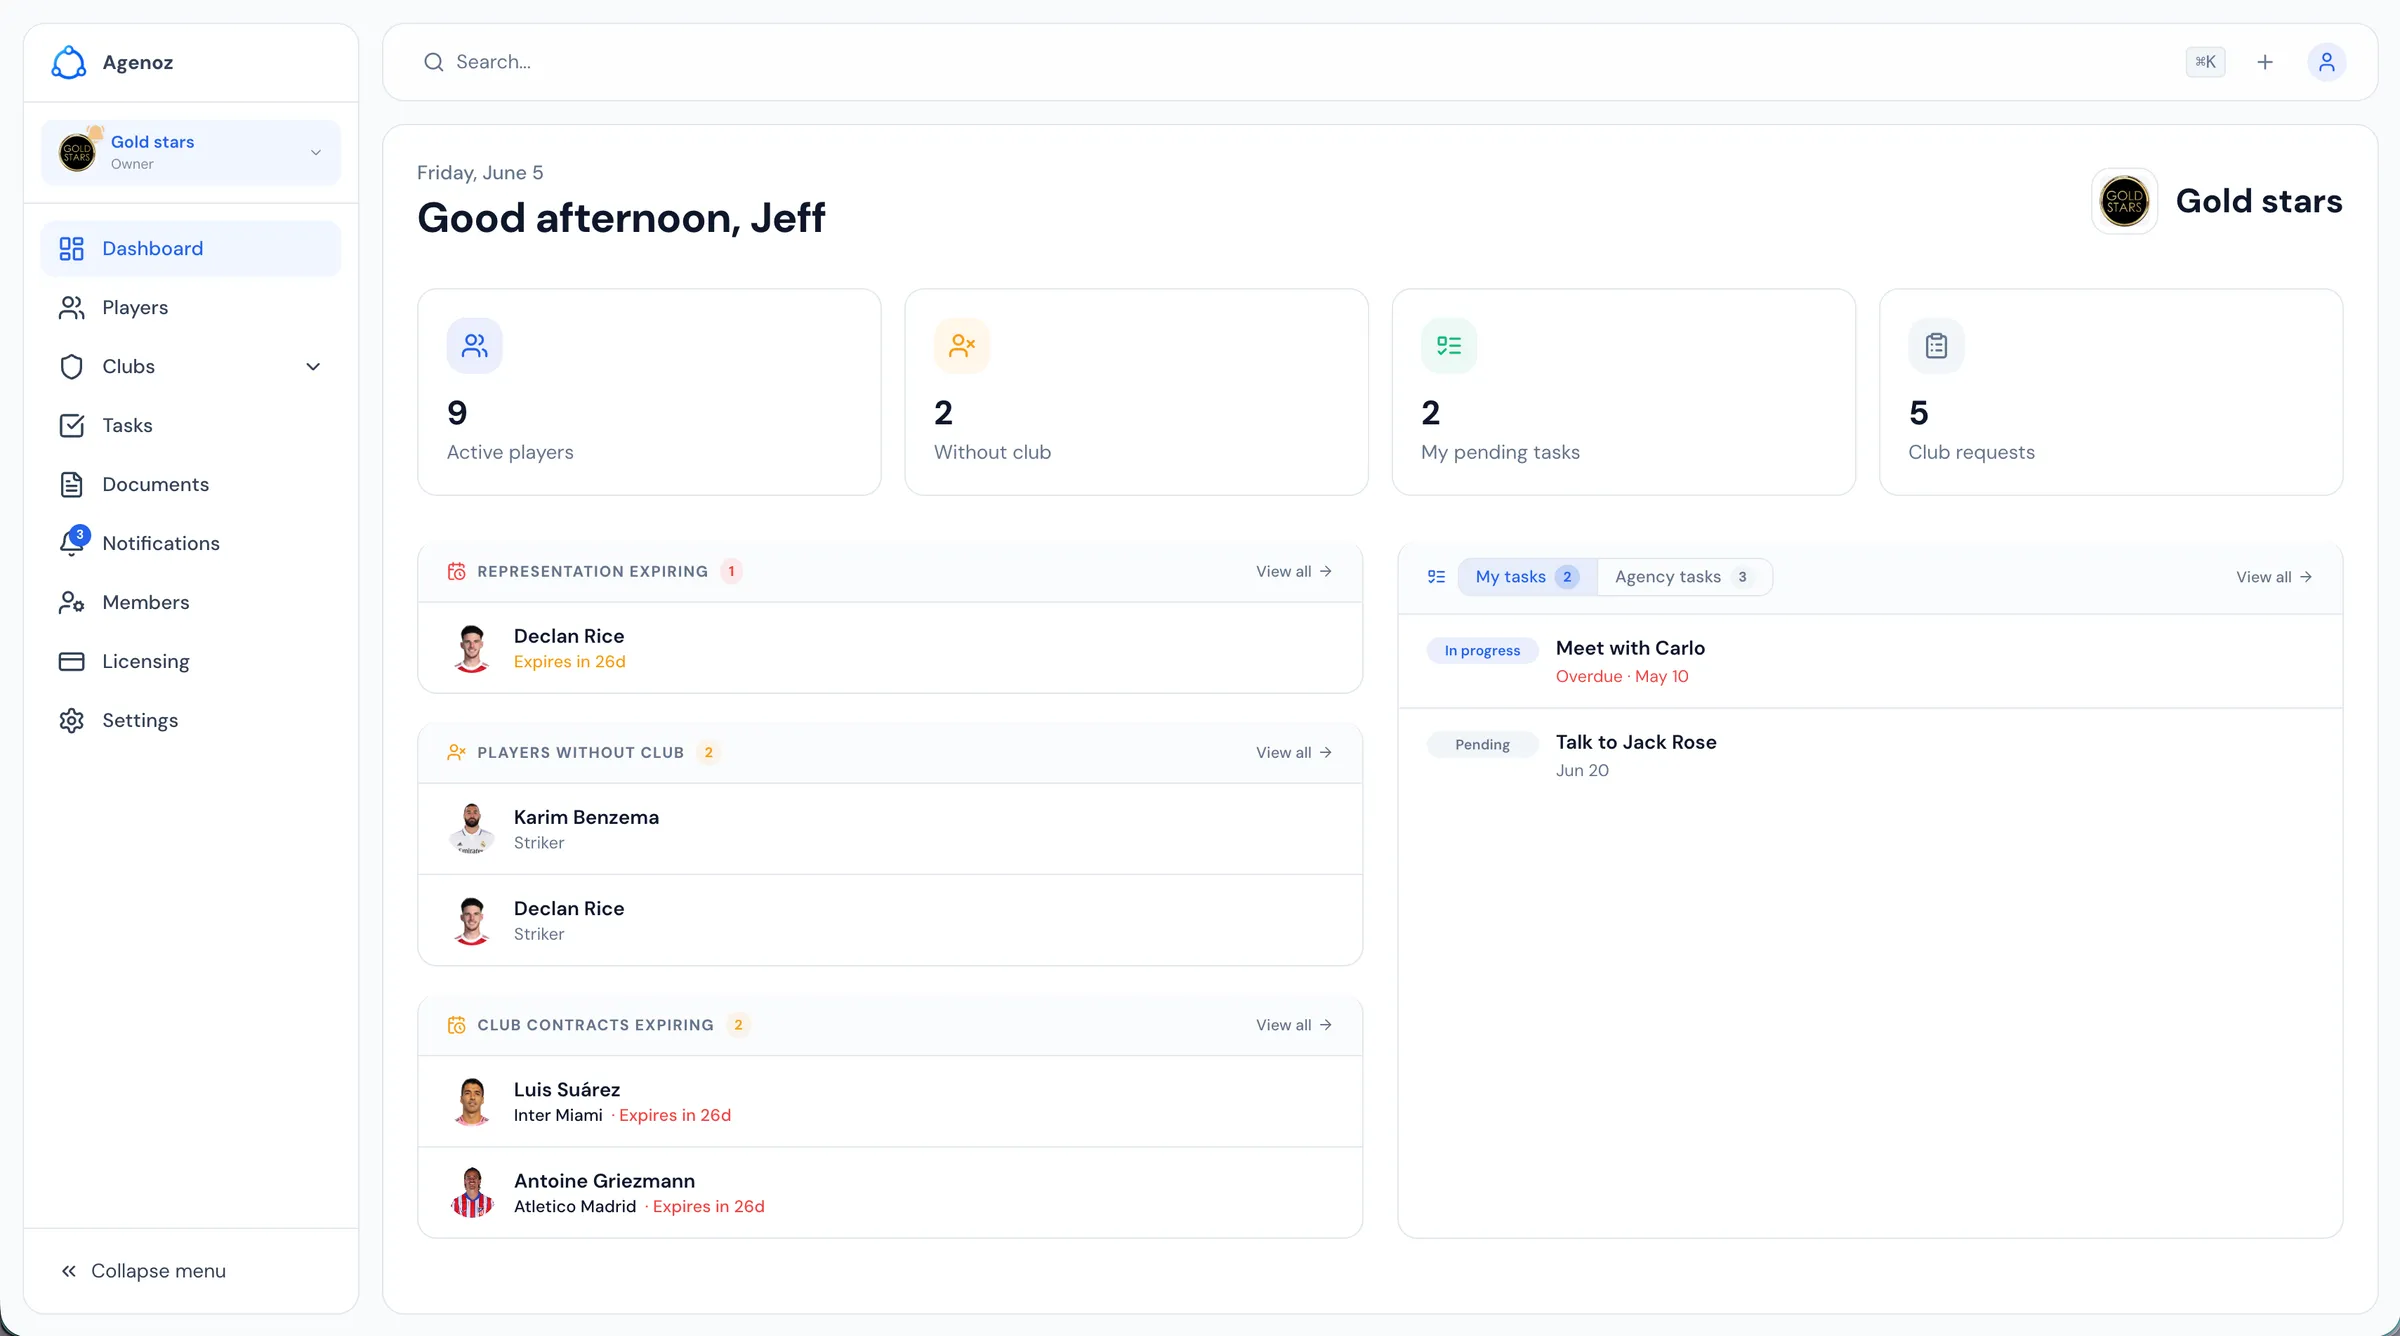
Task: Open the Gold stars agency switcher dropdown
Action: click(x=191, y=153)
